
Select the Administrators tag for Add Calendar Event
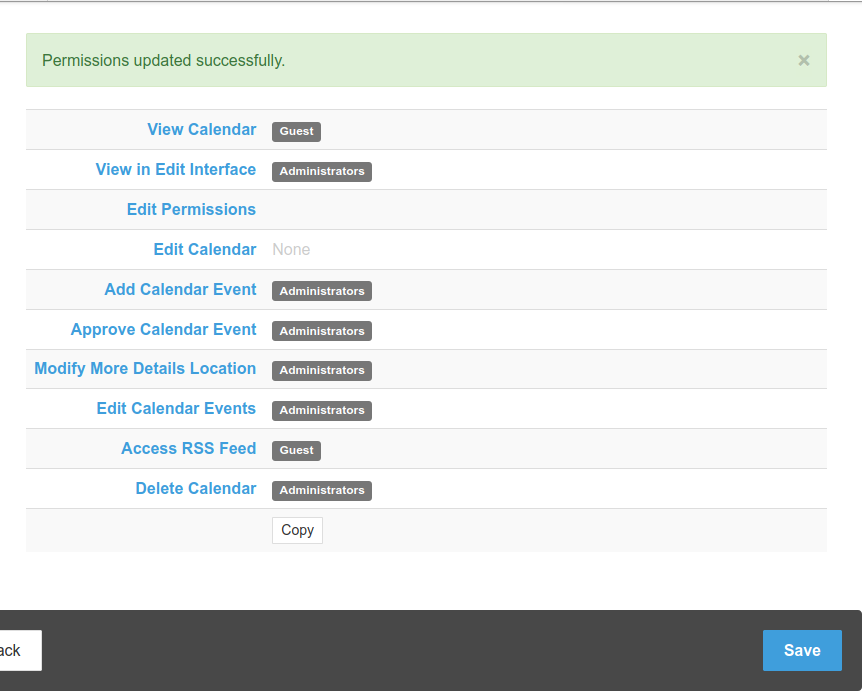[321, 291]
